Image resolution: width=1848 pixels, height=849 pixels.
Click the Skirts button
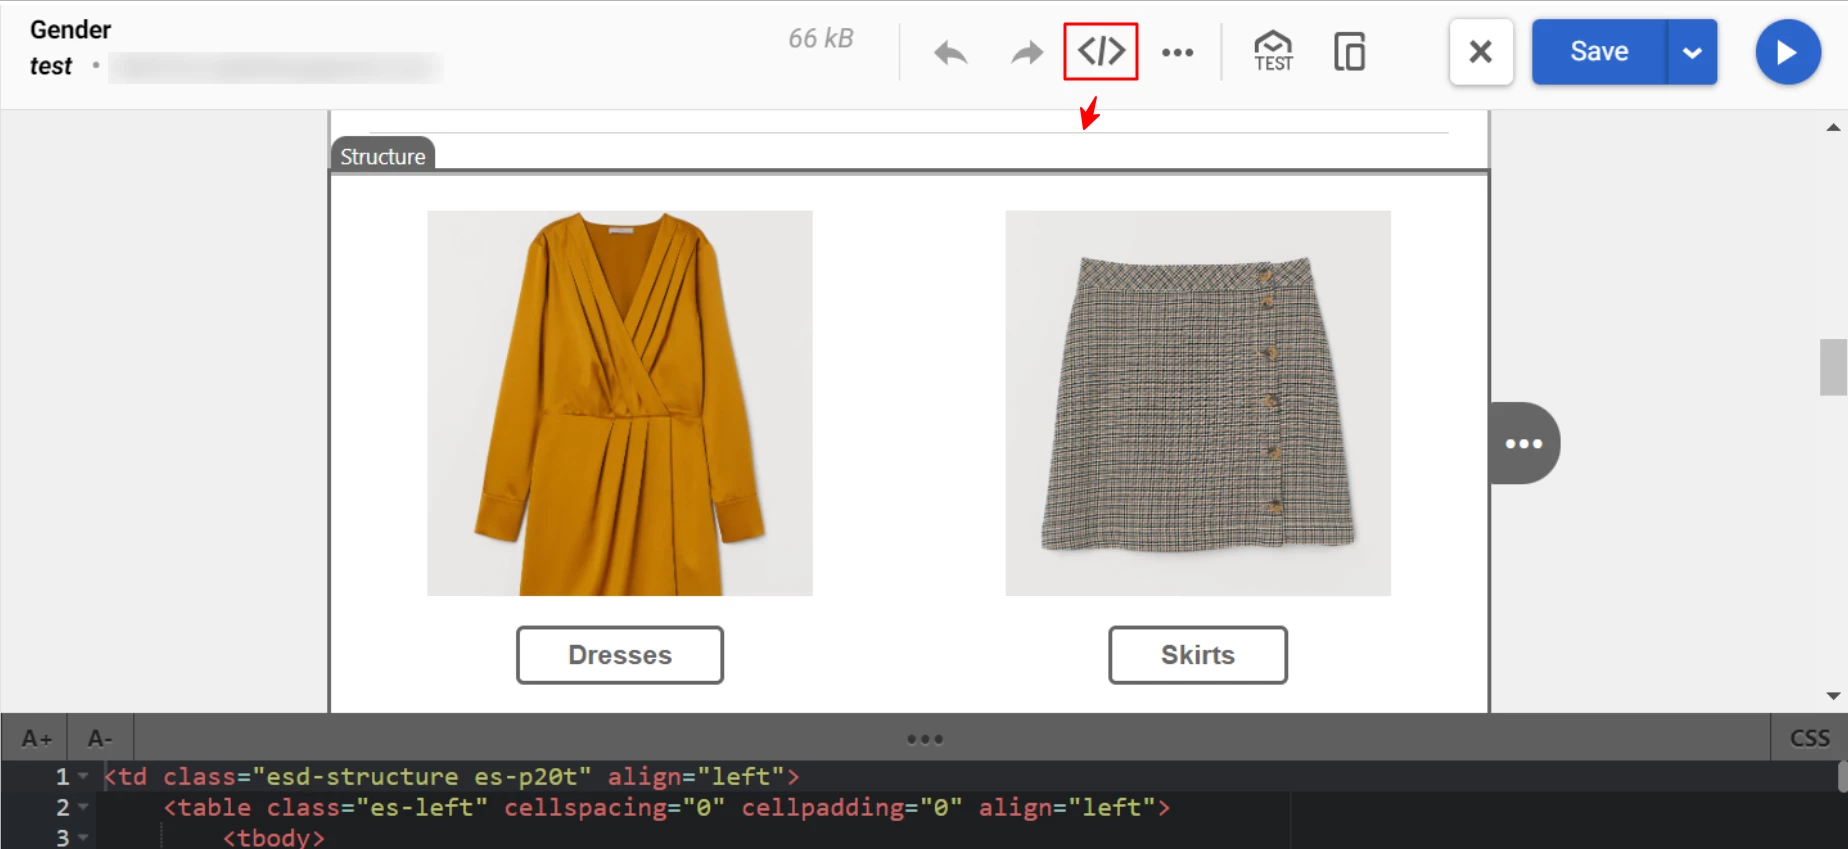point(1197,655)
